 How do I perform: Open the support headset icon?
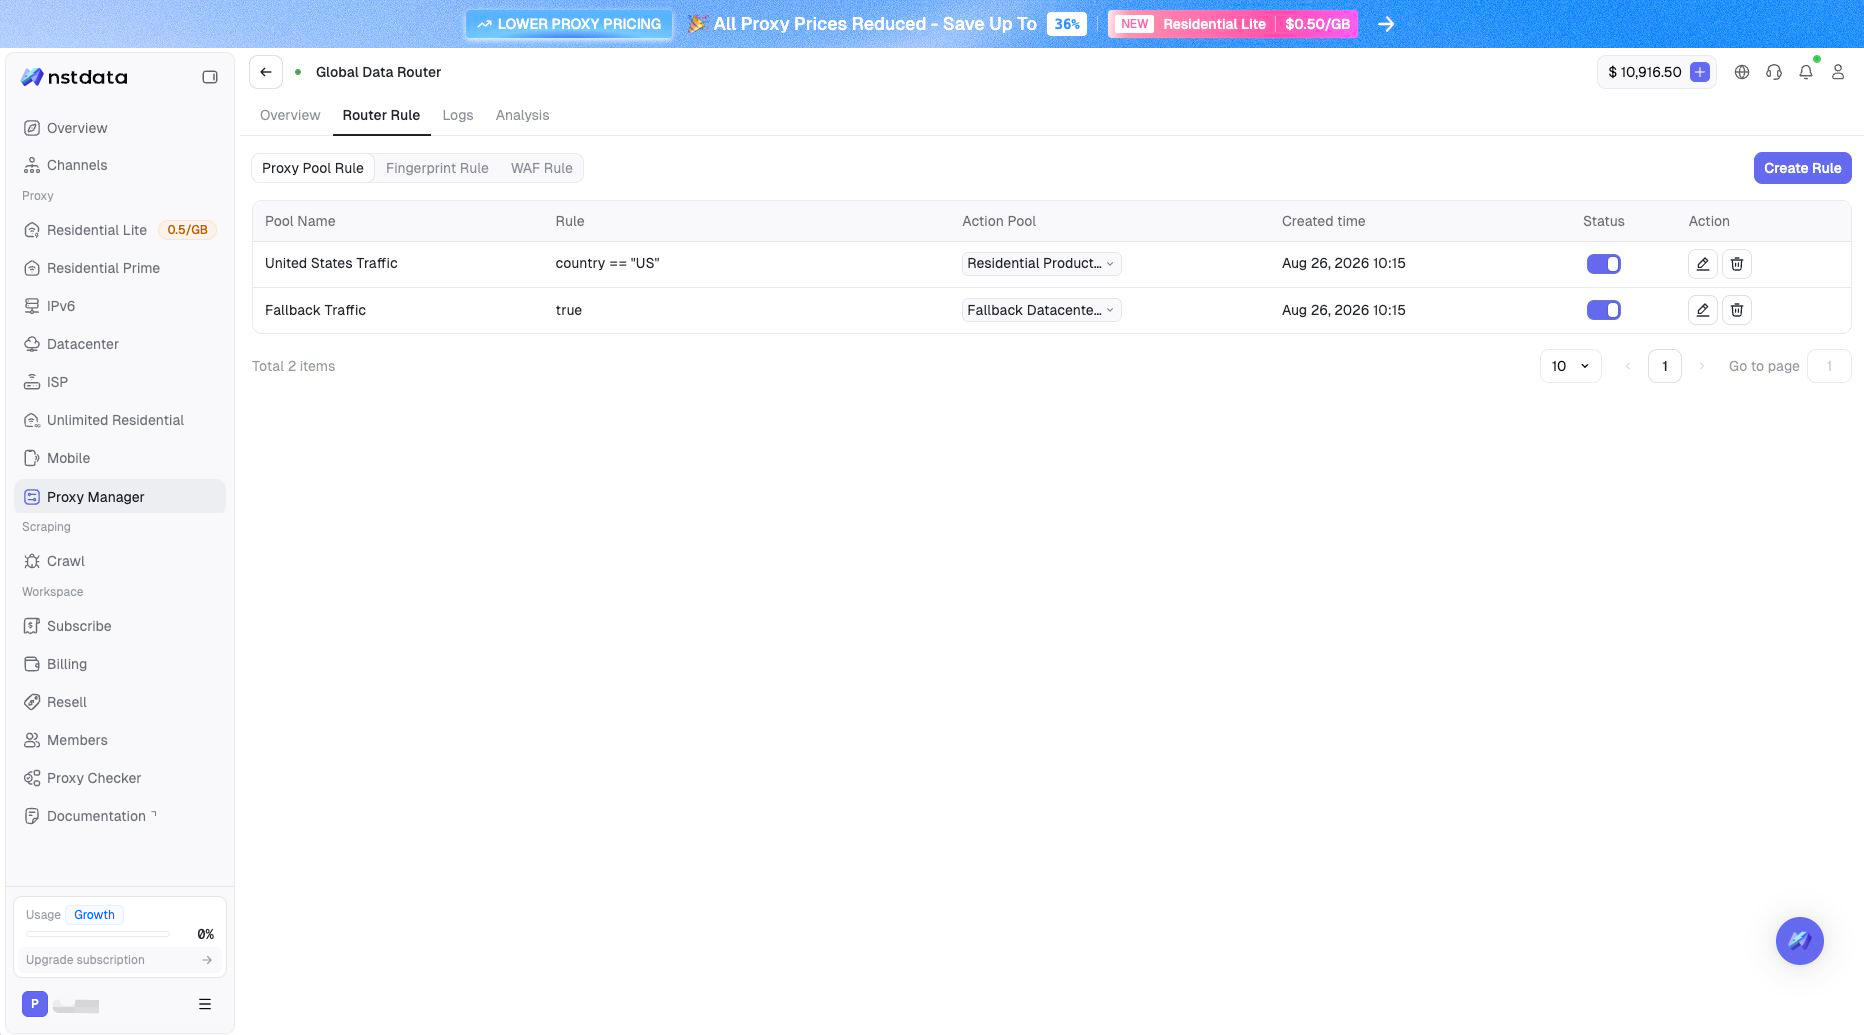1774,72
